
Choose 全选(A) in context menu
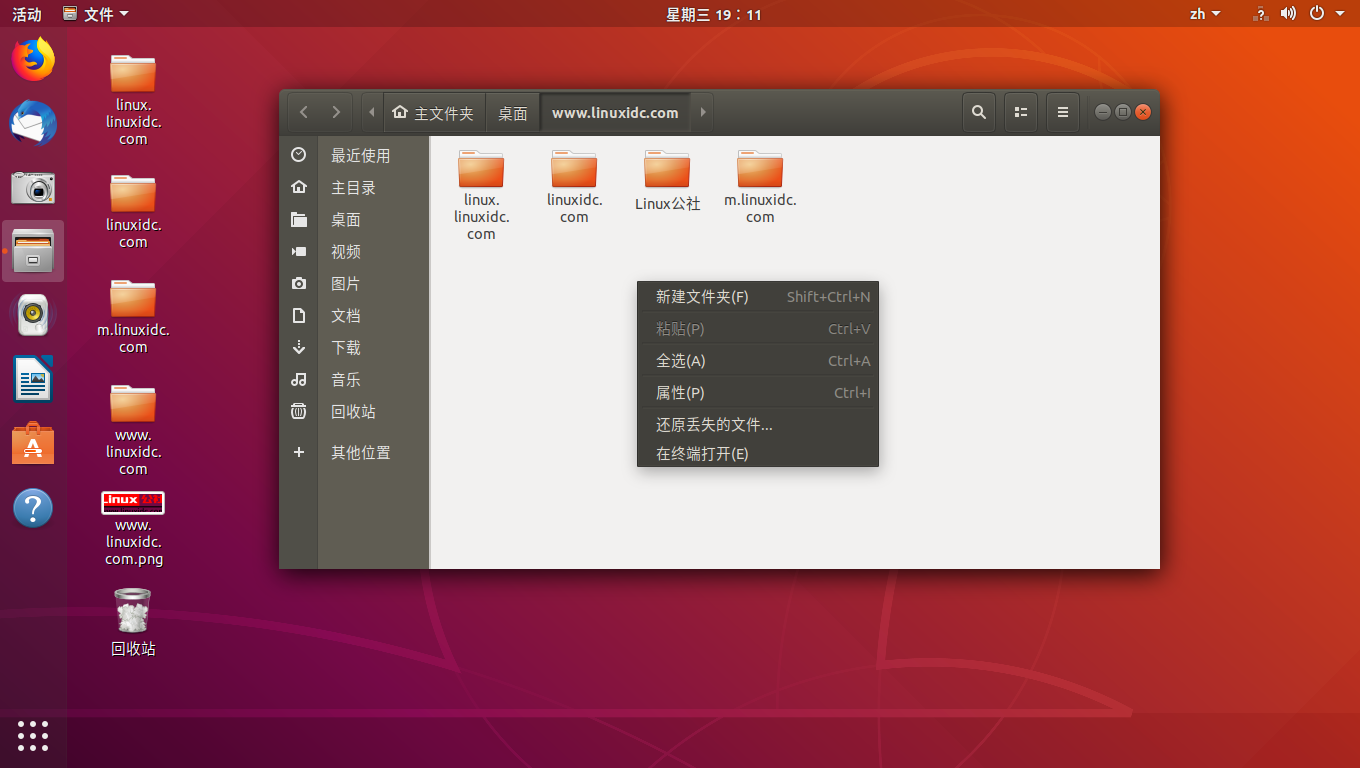[758, 360]
